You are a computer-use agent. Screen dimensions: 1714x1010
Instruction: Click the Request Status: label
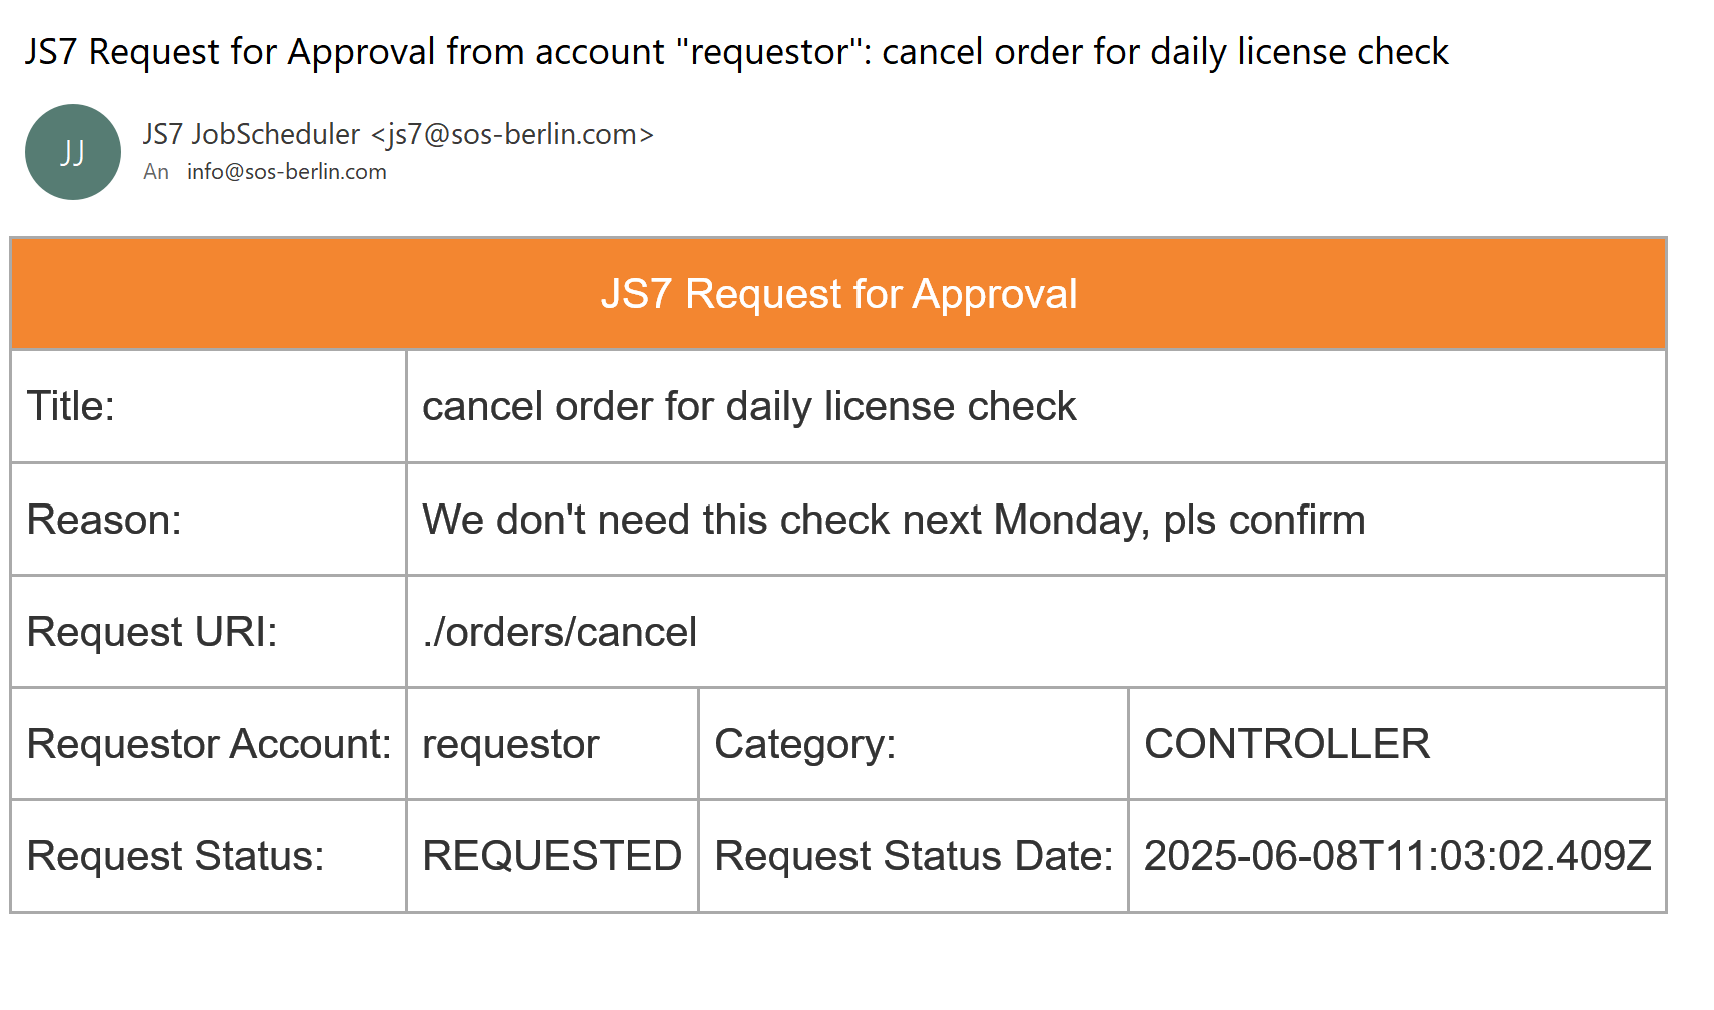176,856
